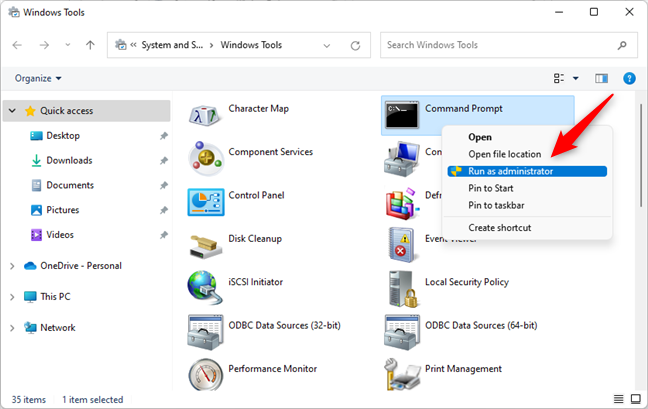Open the Character Map icon

tap(204, 115)
